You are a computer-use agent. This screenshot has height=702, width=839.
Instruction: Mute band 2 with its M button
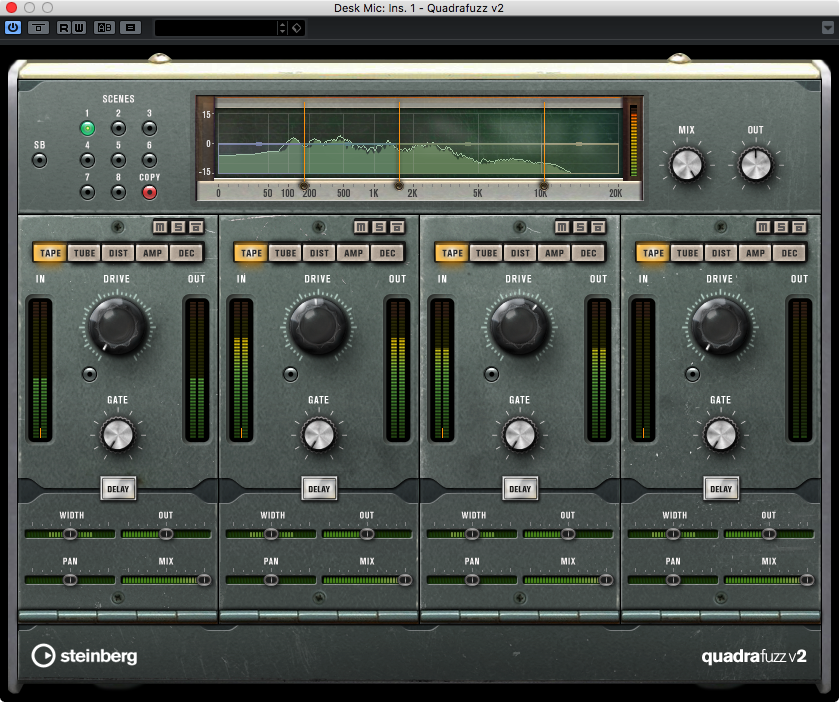pyautogui.click(x=361, y=227)
